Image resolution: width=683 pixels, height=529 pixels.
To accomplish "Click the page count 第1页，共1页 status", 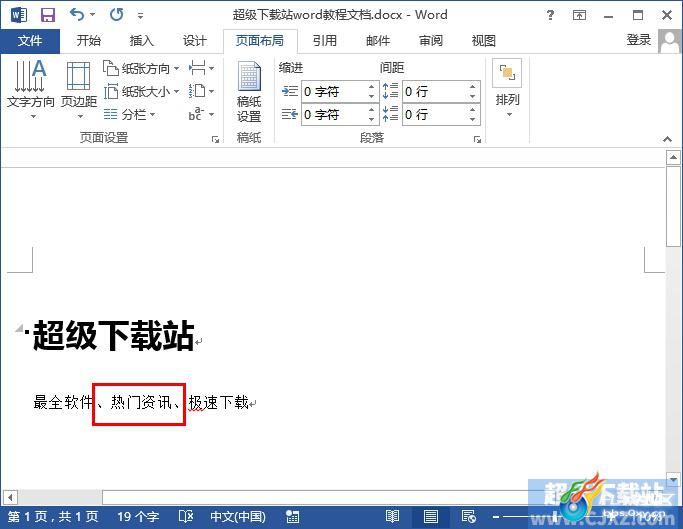I will coord(53,517).
